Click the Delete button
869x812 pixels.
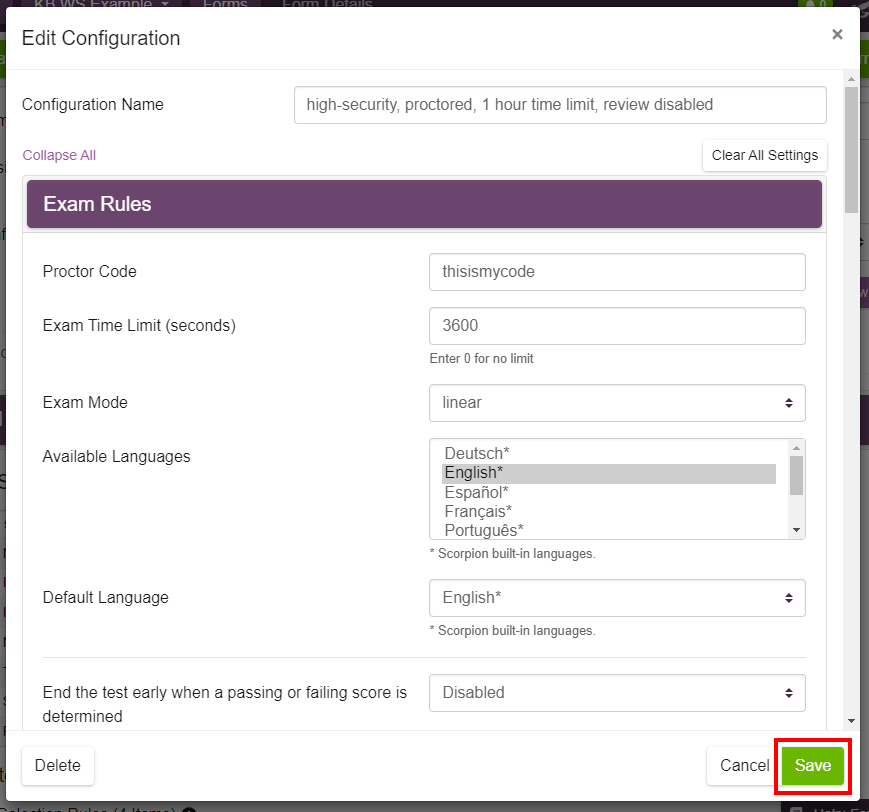58,765
